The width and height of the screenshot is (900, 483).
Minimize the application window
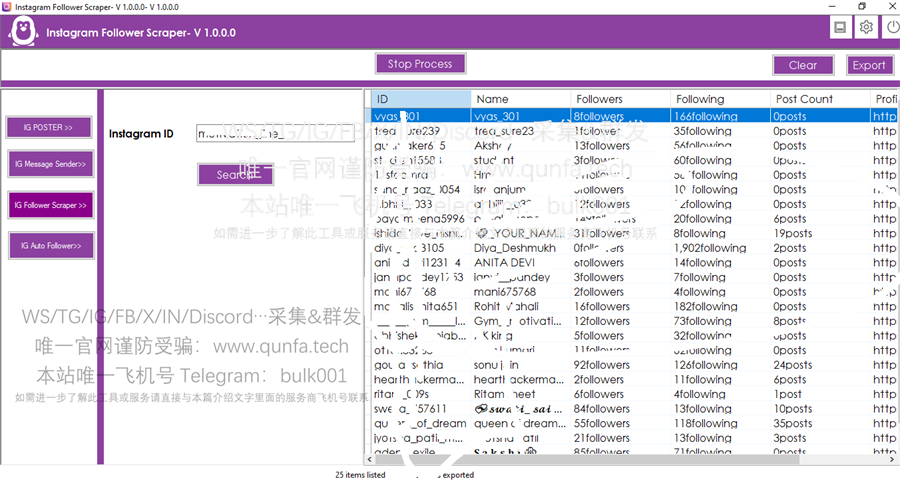(x=832, y=6)
